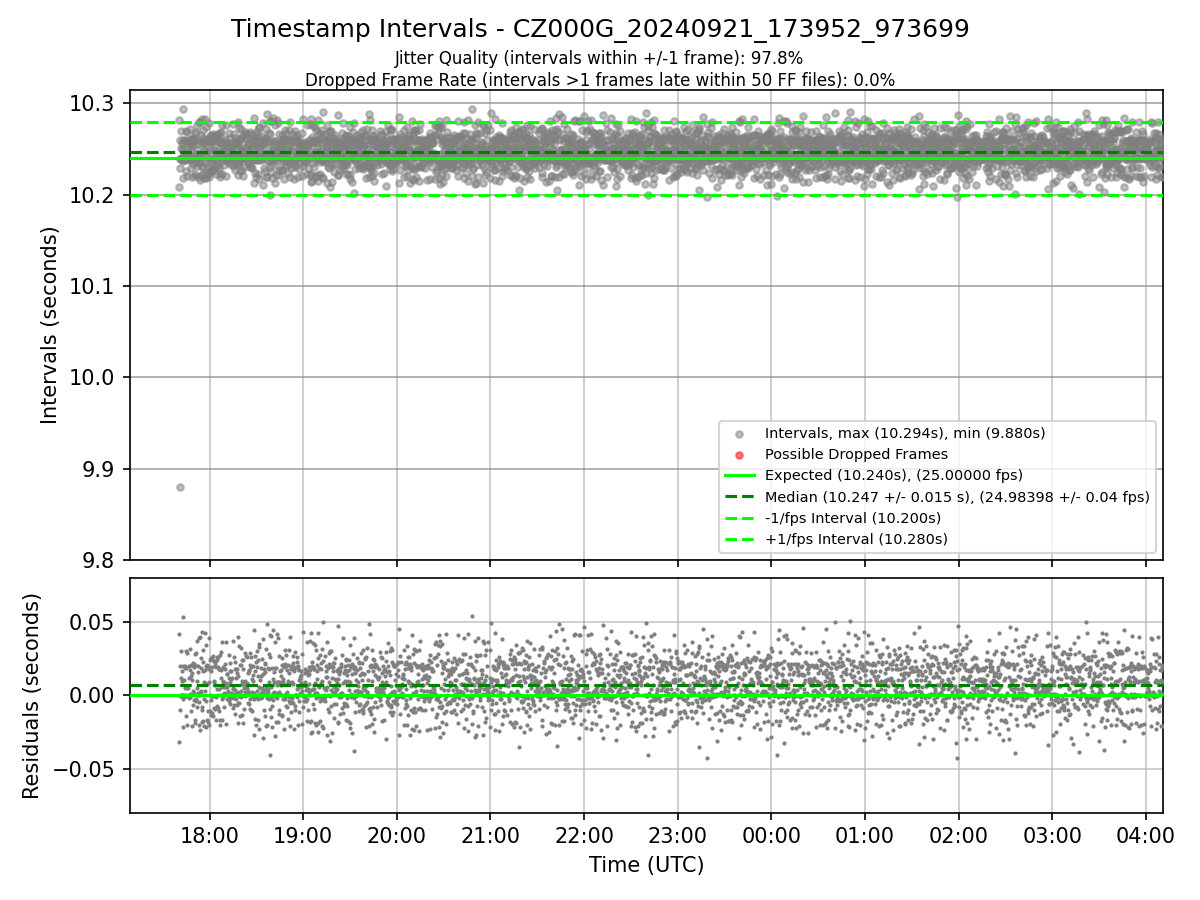Screen dimensions: 1200x900
Task: Click the 21:00 x-axis tick label
Action: [x=490, y=835]
